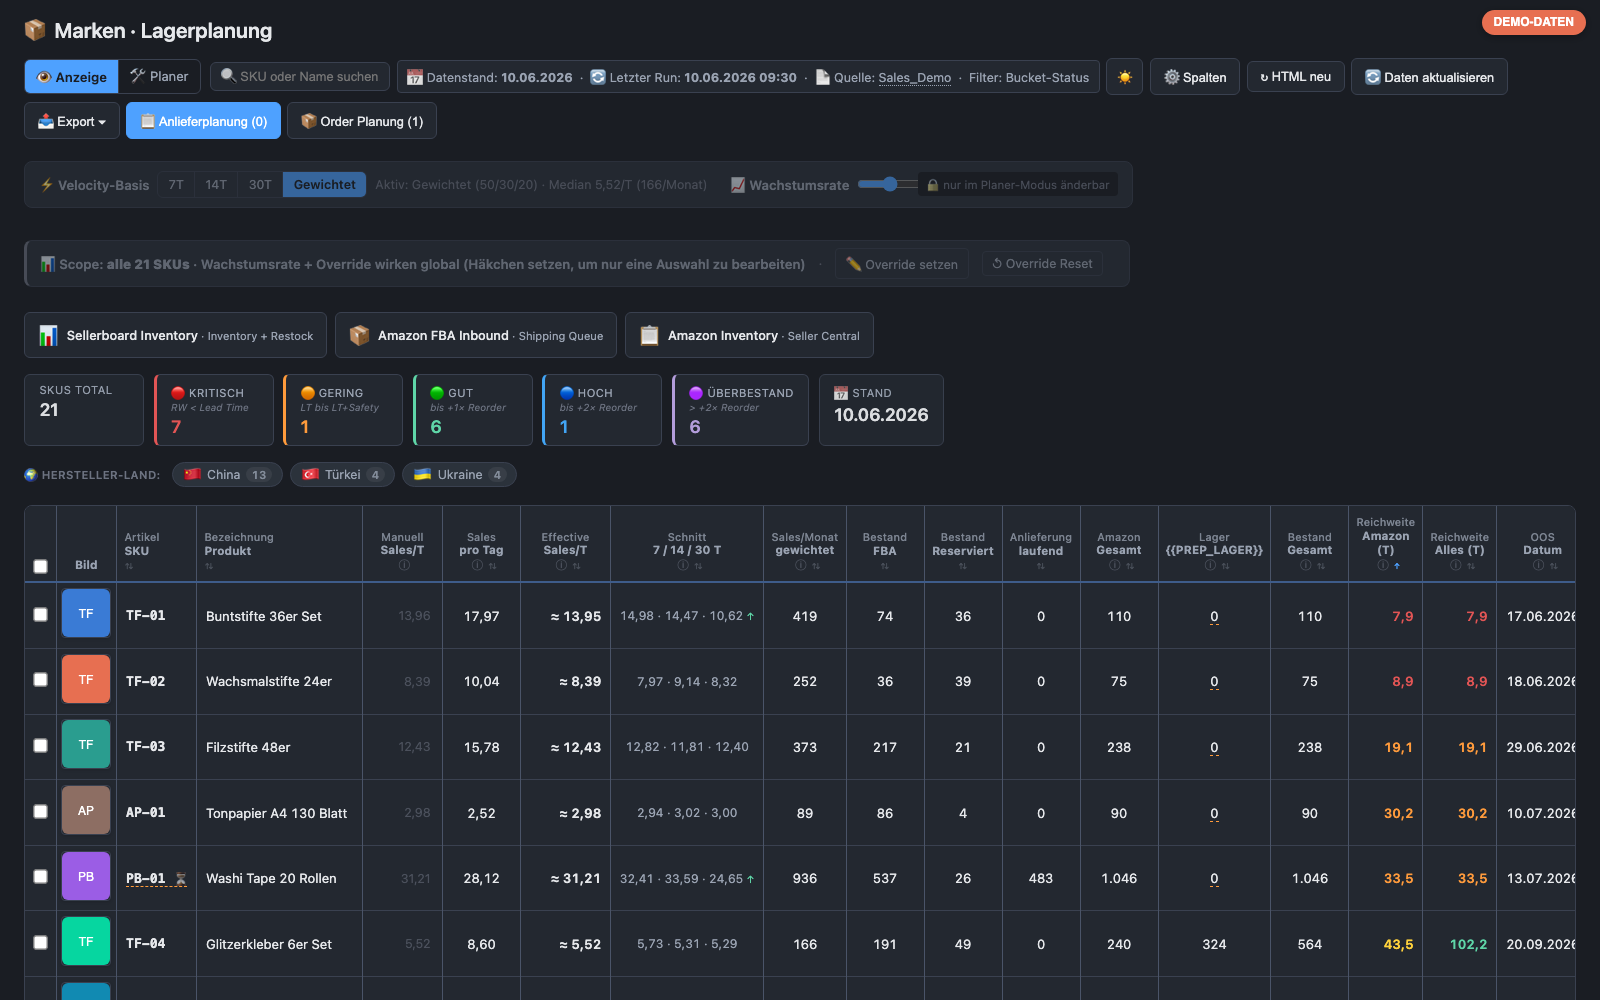
Task: Check the TF-03 Filzstifte row checkbox
Action: click(40, 745)
